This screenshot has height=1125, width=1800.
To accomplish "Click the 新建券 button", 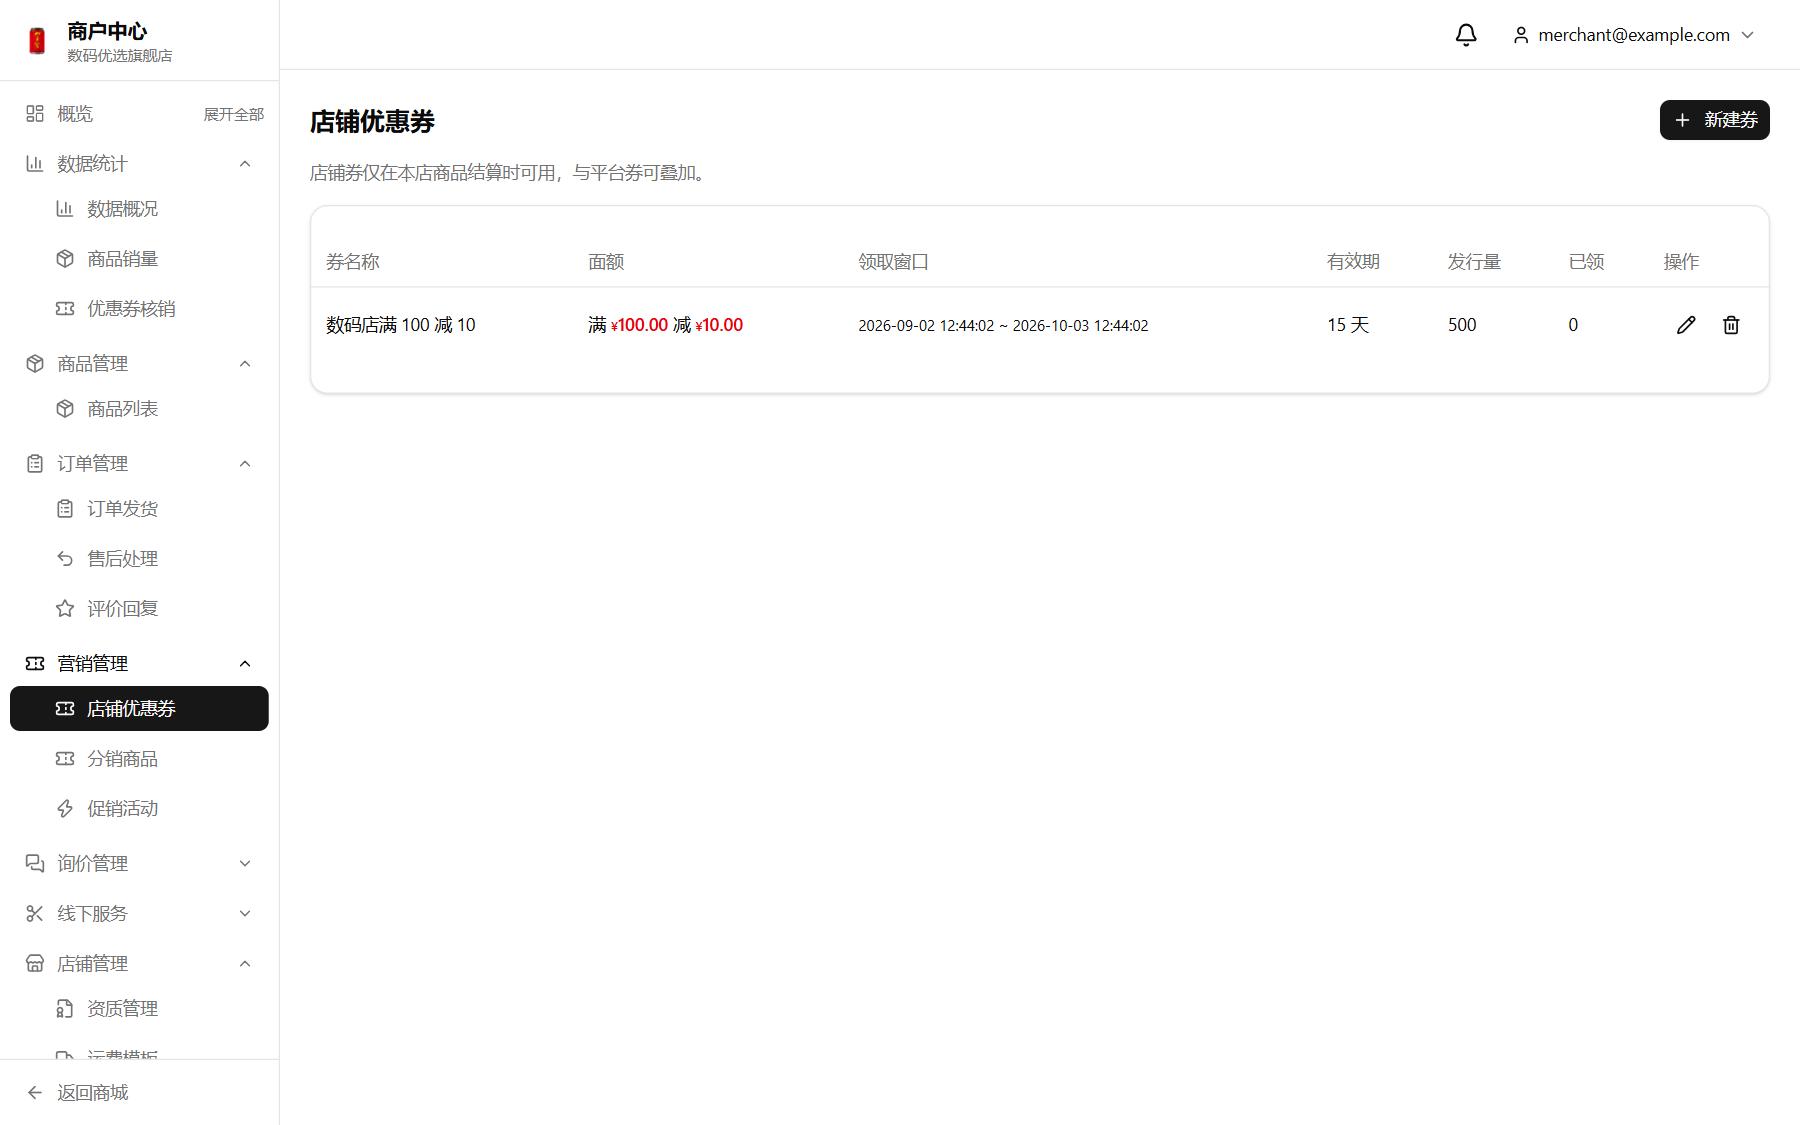I will (1714, 120).
